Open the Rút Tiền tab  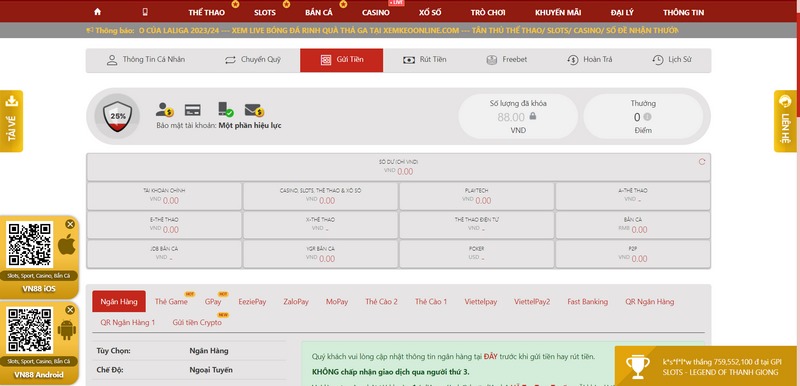(424, 60)
